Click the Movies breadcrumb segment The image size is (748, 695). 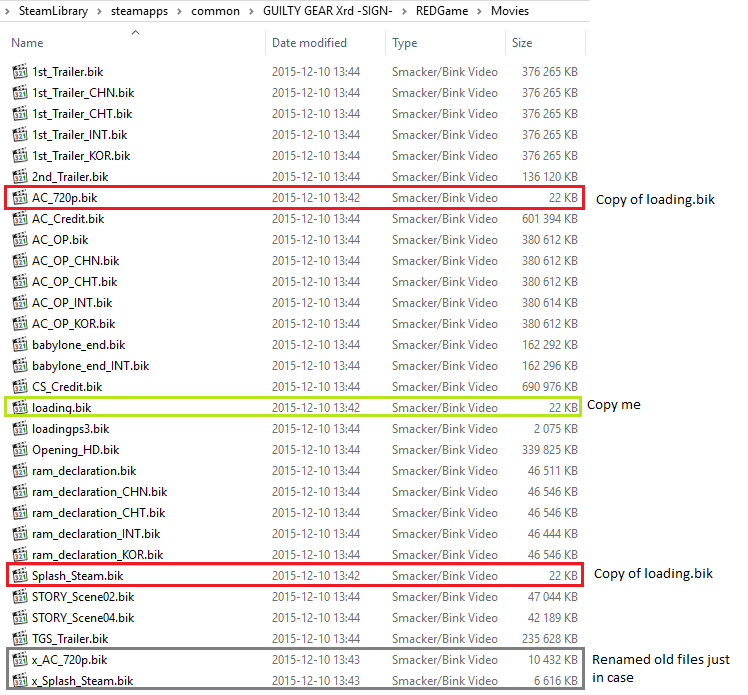[x=509, y=11]
